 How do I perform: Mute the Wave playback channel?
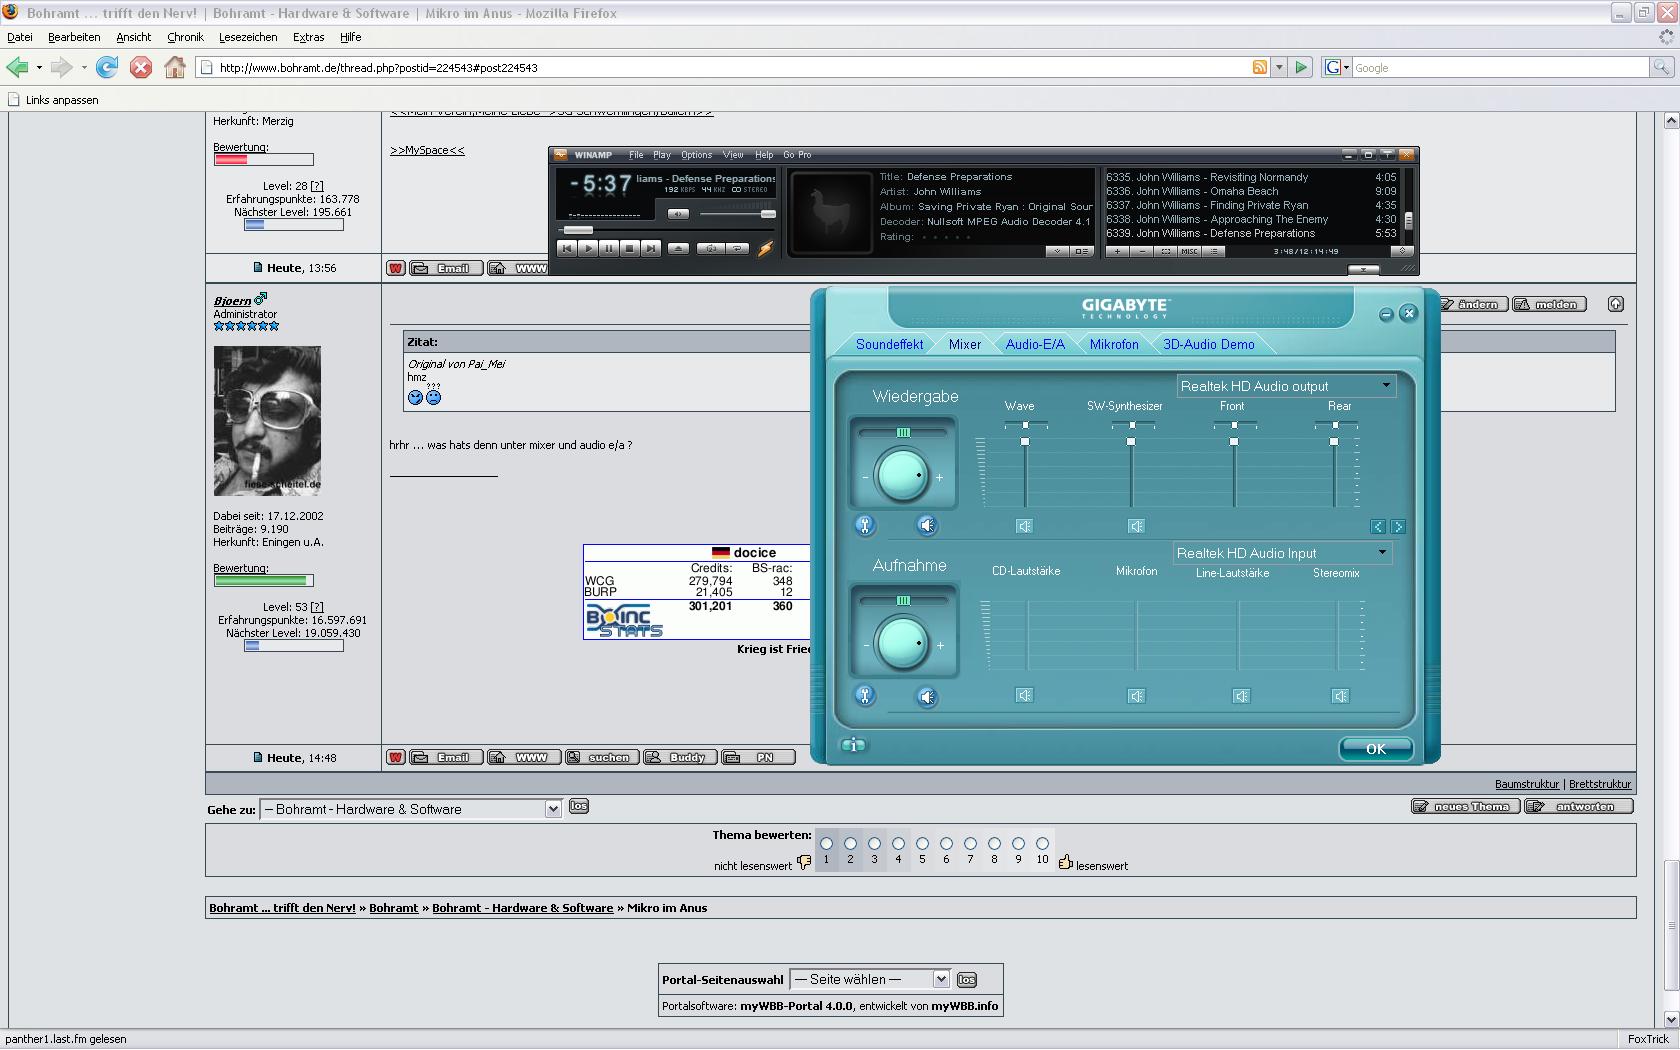click(1024, 526)
